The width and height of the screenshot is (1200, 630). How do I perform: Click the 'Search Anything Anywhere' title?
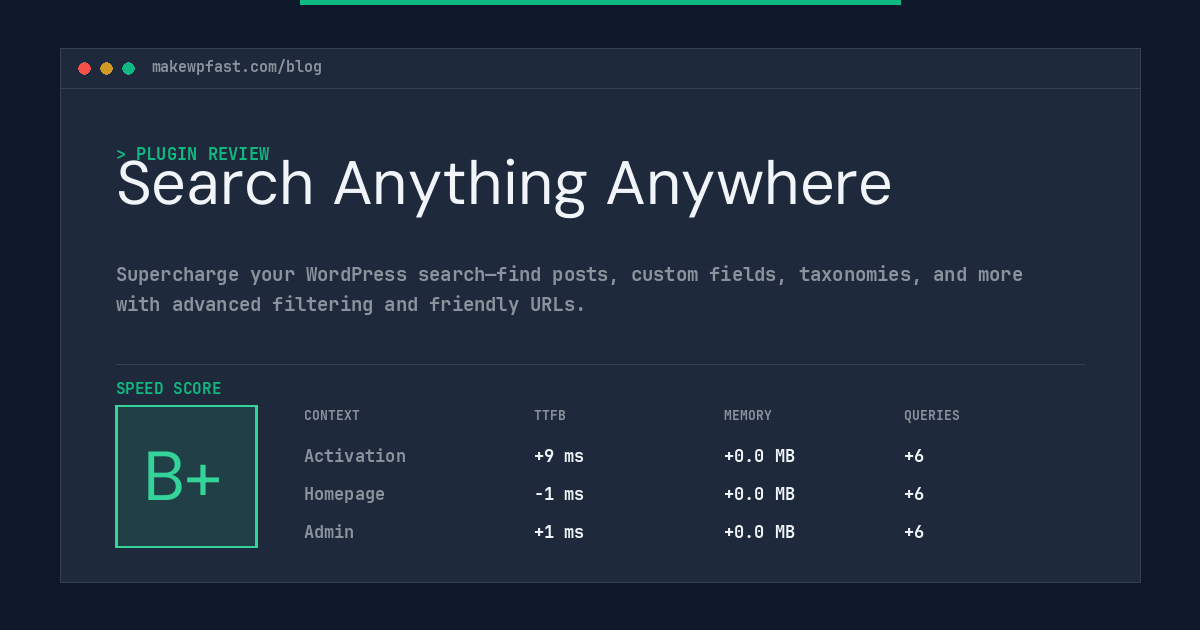click(504, 185)
